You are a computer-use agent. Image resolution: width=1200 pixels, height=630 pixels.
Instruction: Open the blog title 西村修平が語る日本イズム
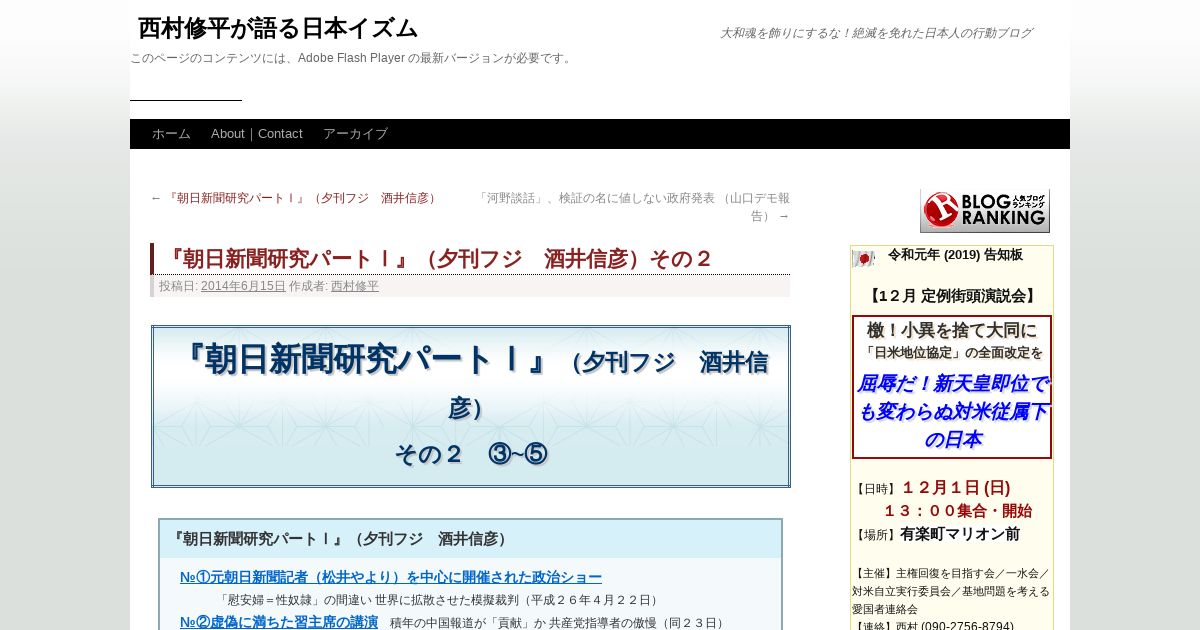pyautogui.click(x=278, y=28)
